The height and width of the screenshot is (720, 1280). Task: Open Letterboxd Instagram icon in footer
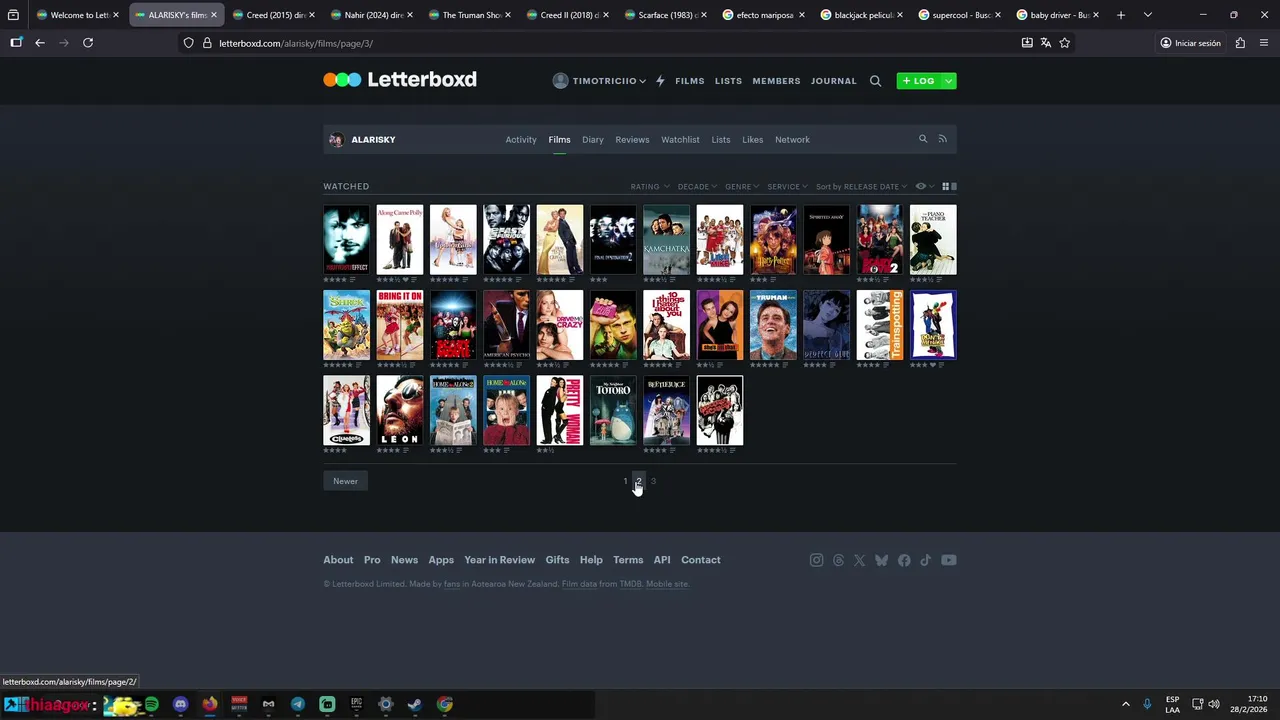click(x=816, y=560)
